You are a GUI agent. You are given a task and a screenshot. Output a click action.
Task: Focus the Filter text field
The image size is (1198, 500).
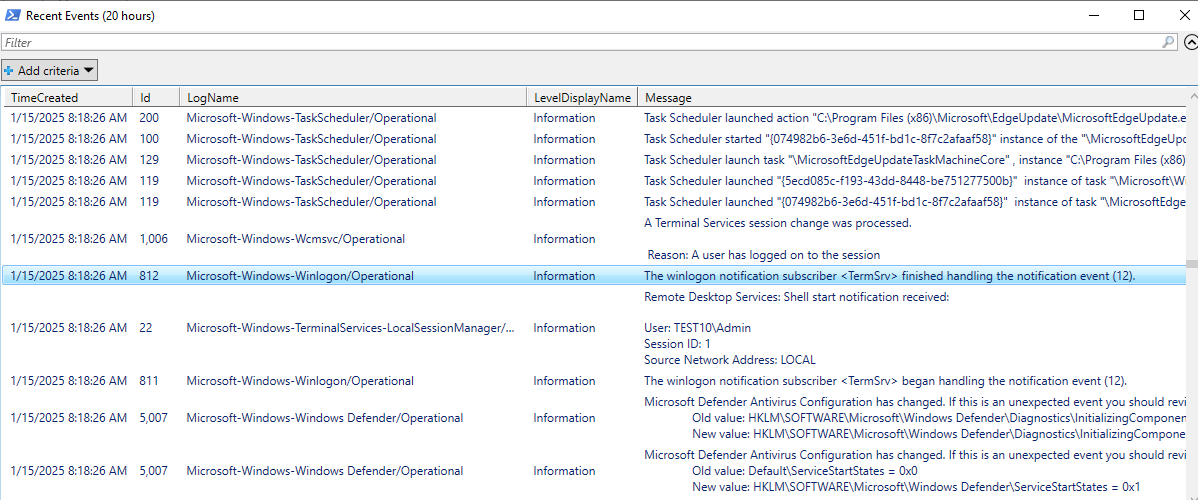click(x=588, y=43)
